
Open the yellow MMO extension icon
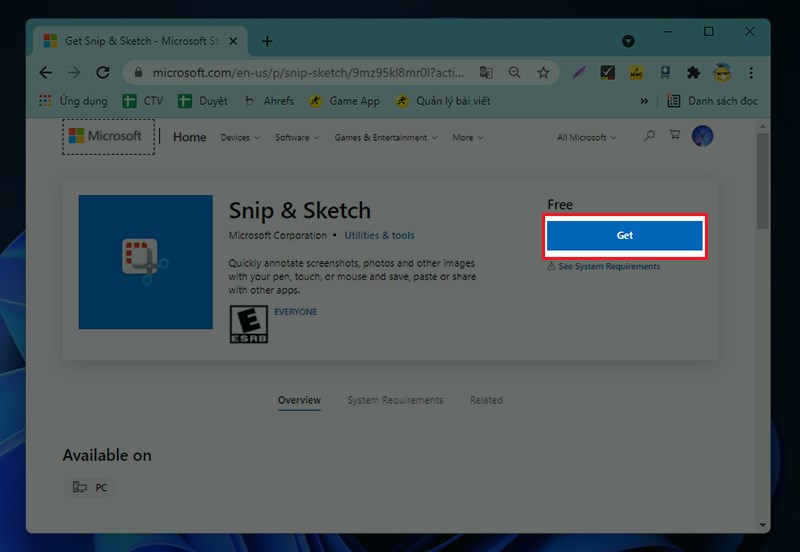[x=636, y=73]
